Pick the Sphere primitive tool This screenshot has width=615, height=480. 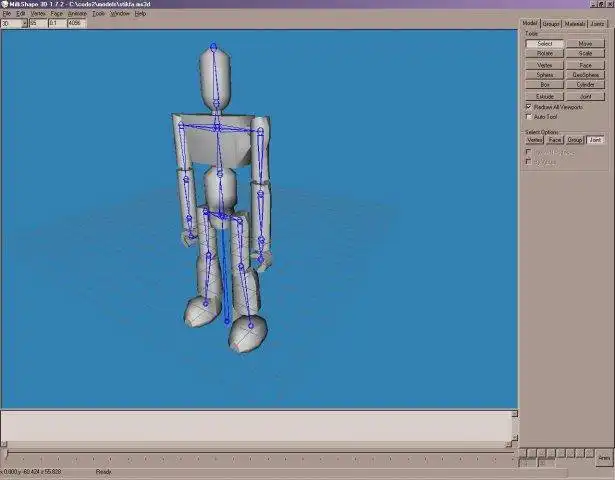click(544, 75)
